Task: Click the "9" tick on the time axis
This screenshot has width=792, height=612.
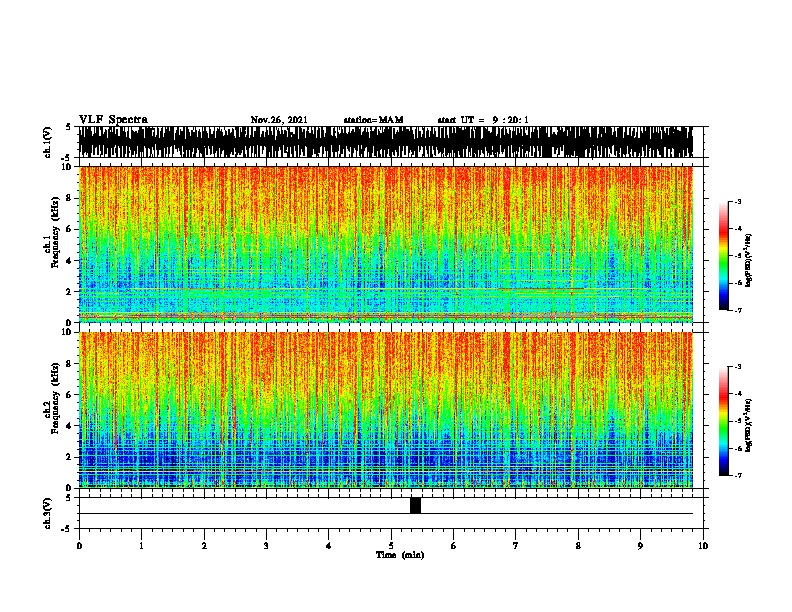Action: pos(640,545)
